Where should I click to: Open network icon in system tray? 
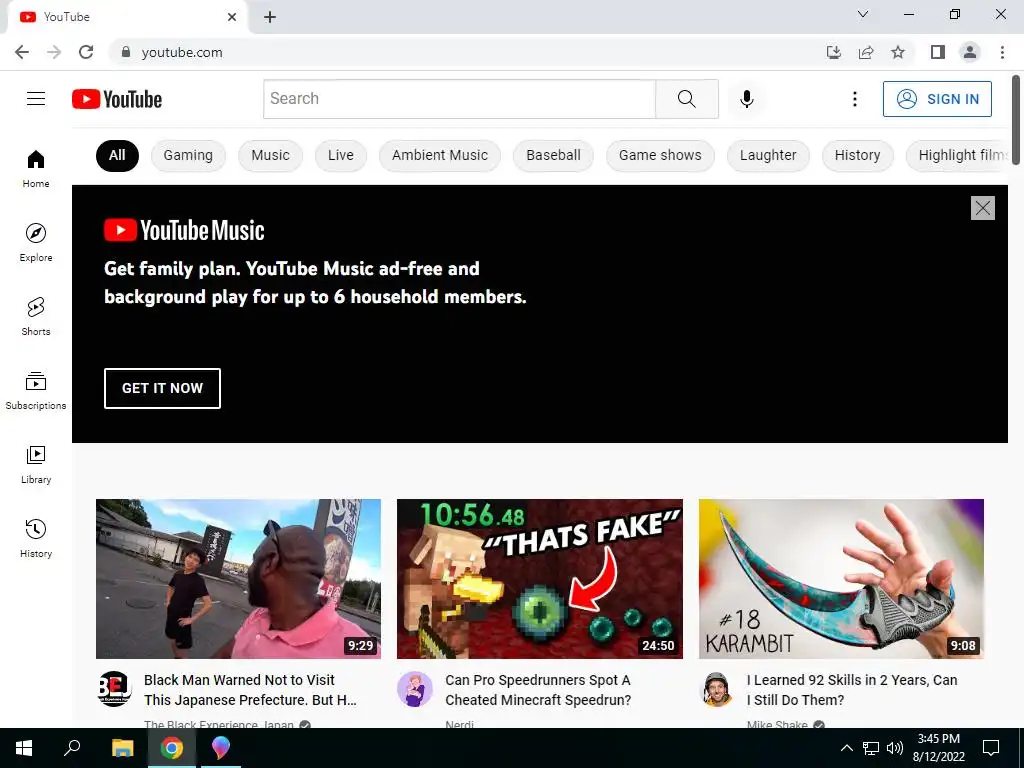tap(871, 748)
